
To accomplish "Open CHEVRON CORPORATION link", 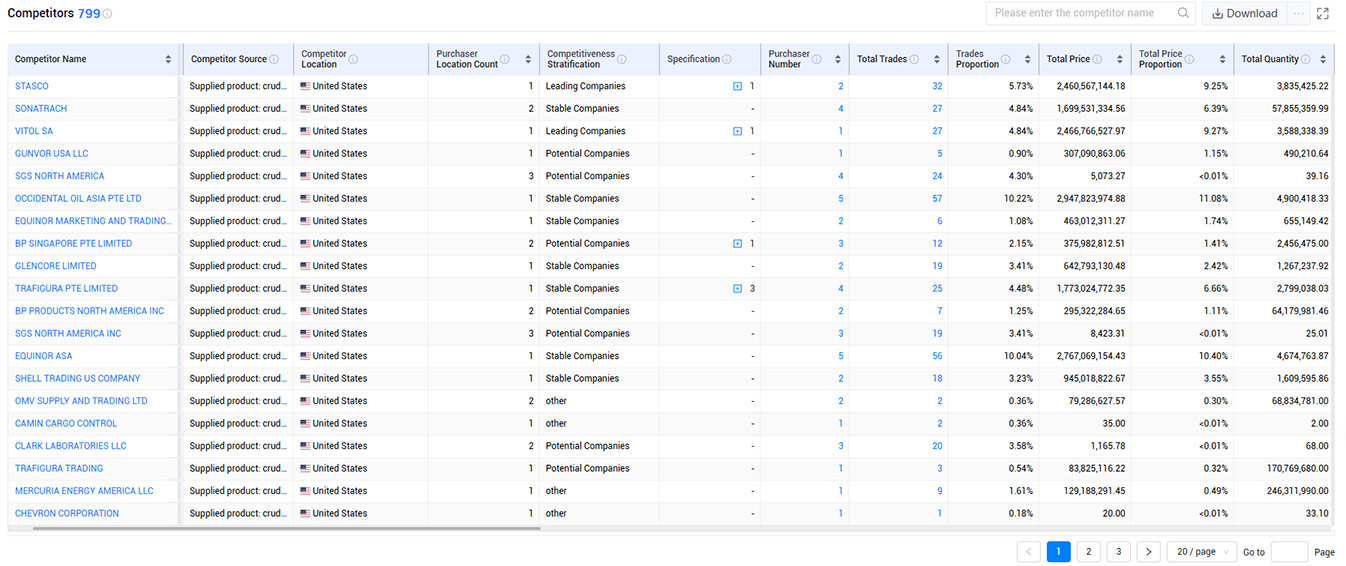I will click(x=67, y=514).
